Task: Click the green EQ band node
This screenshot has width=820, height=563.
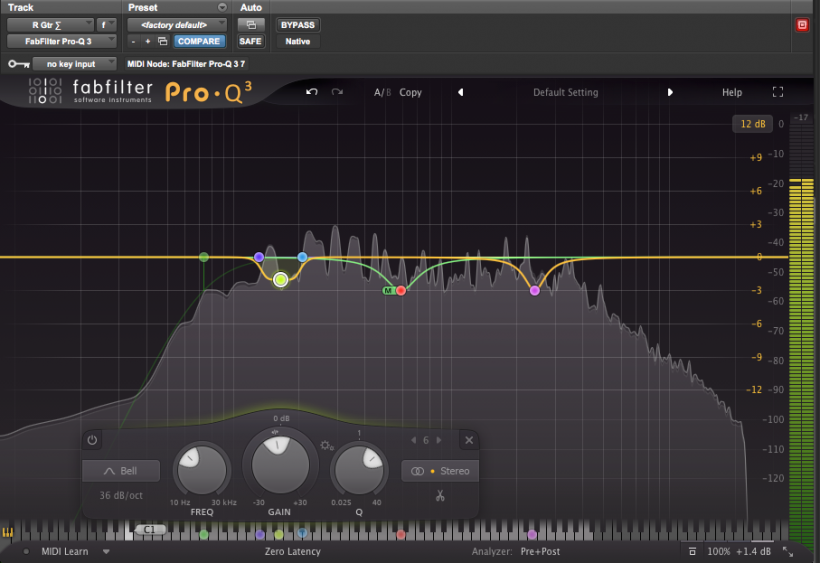Action: (204, 257)
